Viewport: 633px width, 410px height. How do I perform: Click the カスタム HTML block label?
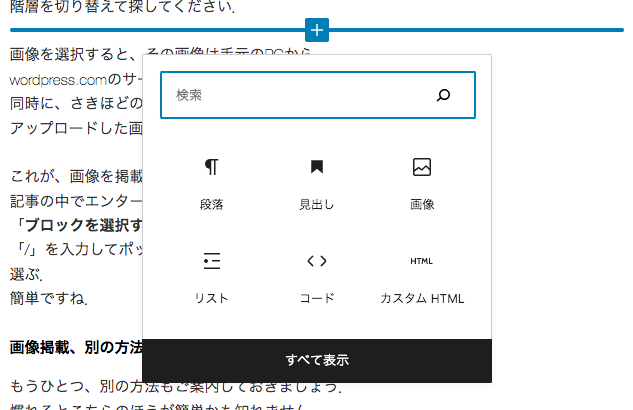(x=422, y=298)
